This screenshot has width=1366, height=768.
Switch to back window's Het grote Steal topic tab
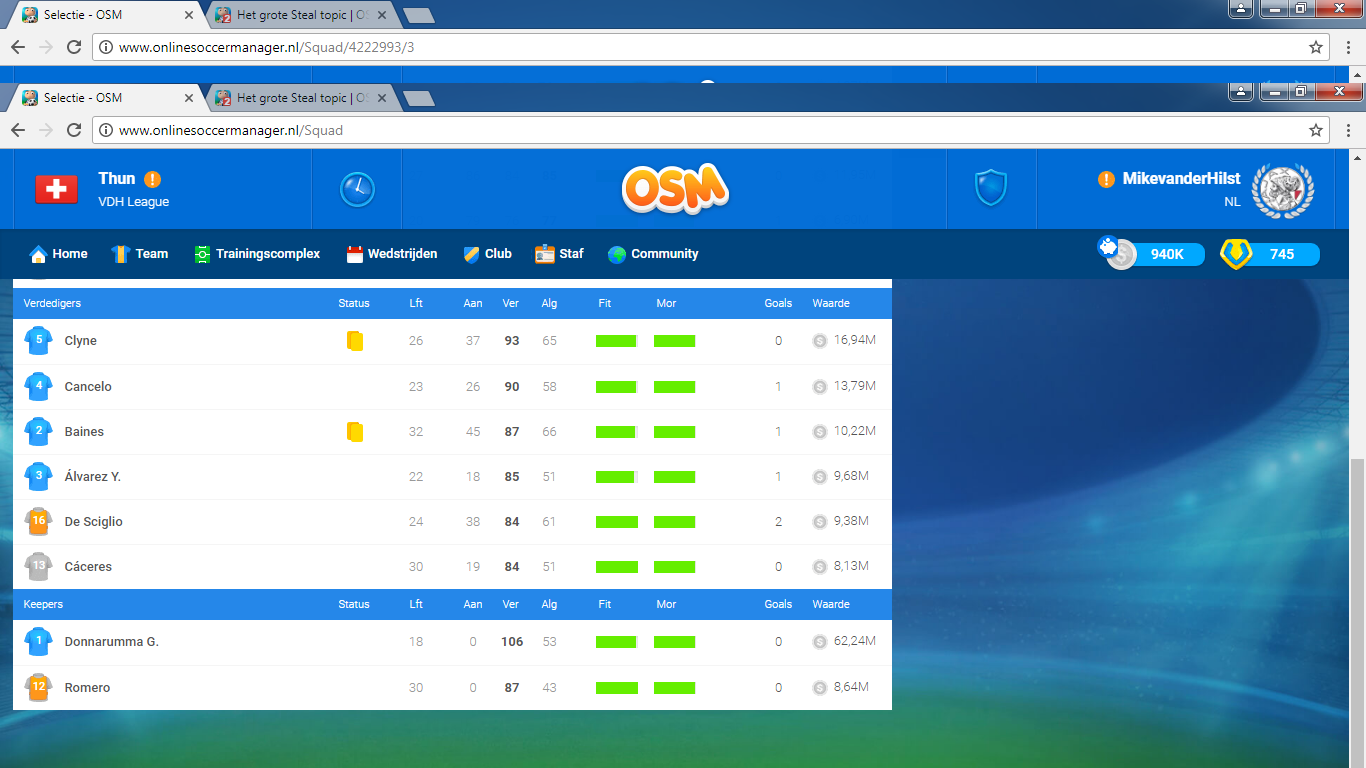click(x=304, y=15)
